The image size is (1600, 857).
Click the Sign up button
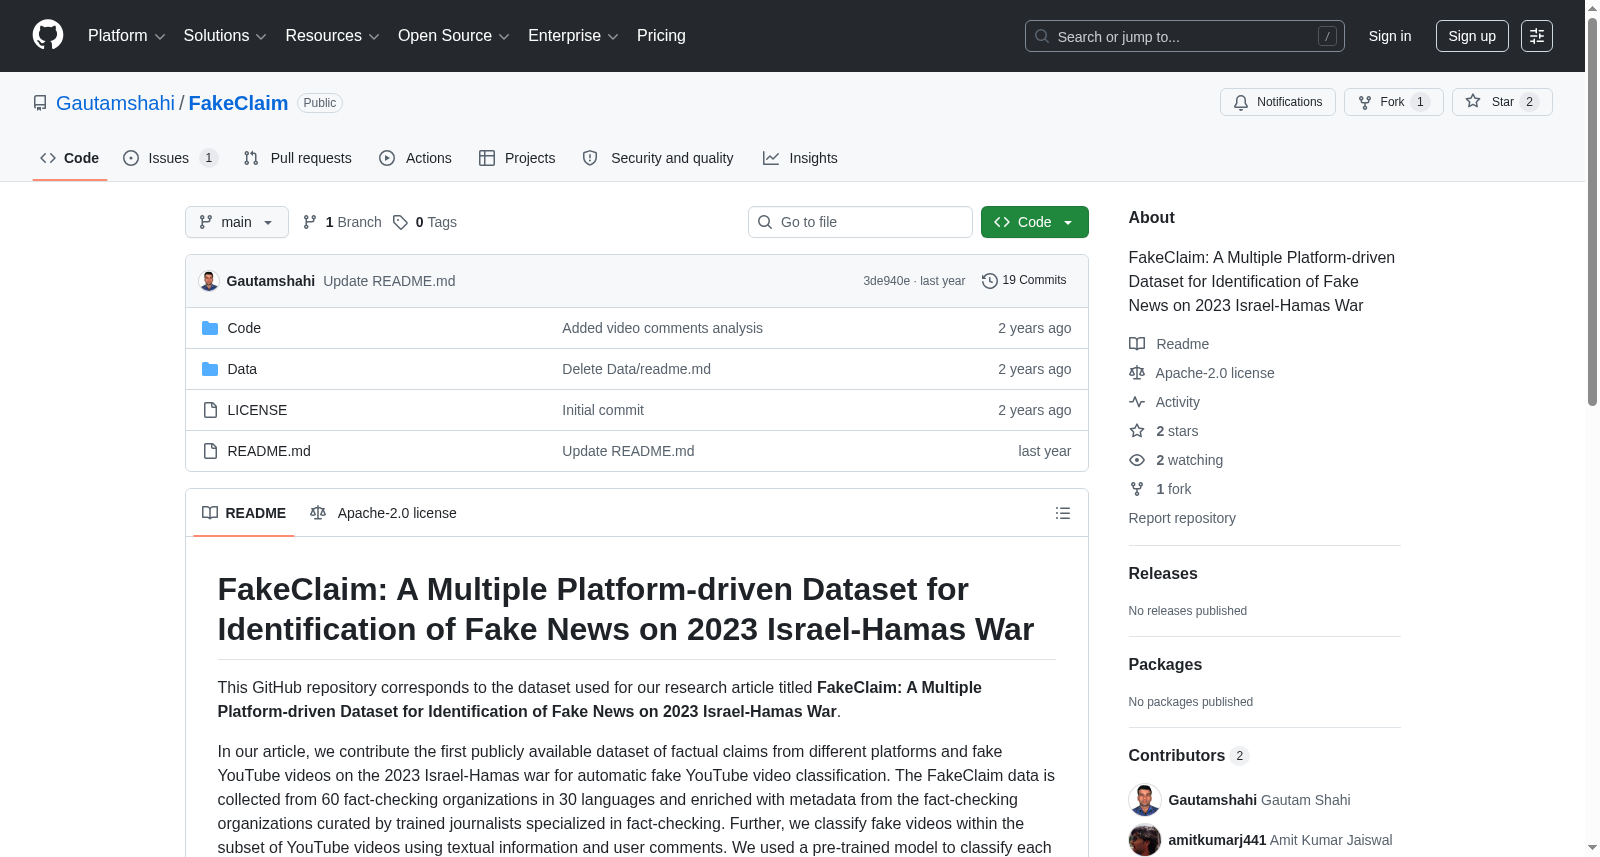[1471, 36]
